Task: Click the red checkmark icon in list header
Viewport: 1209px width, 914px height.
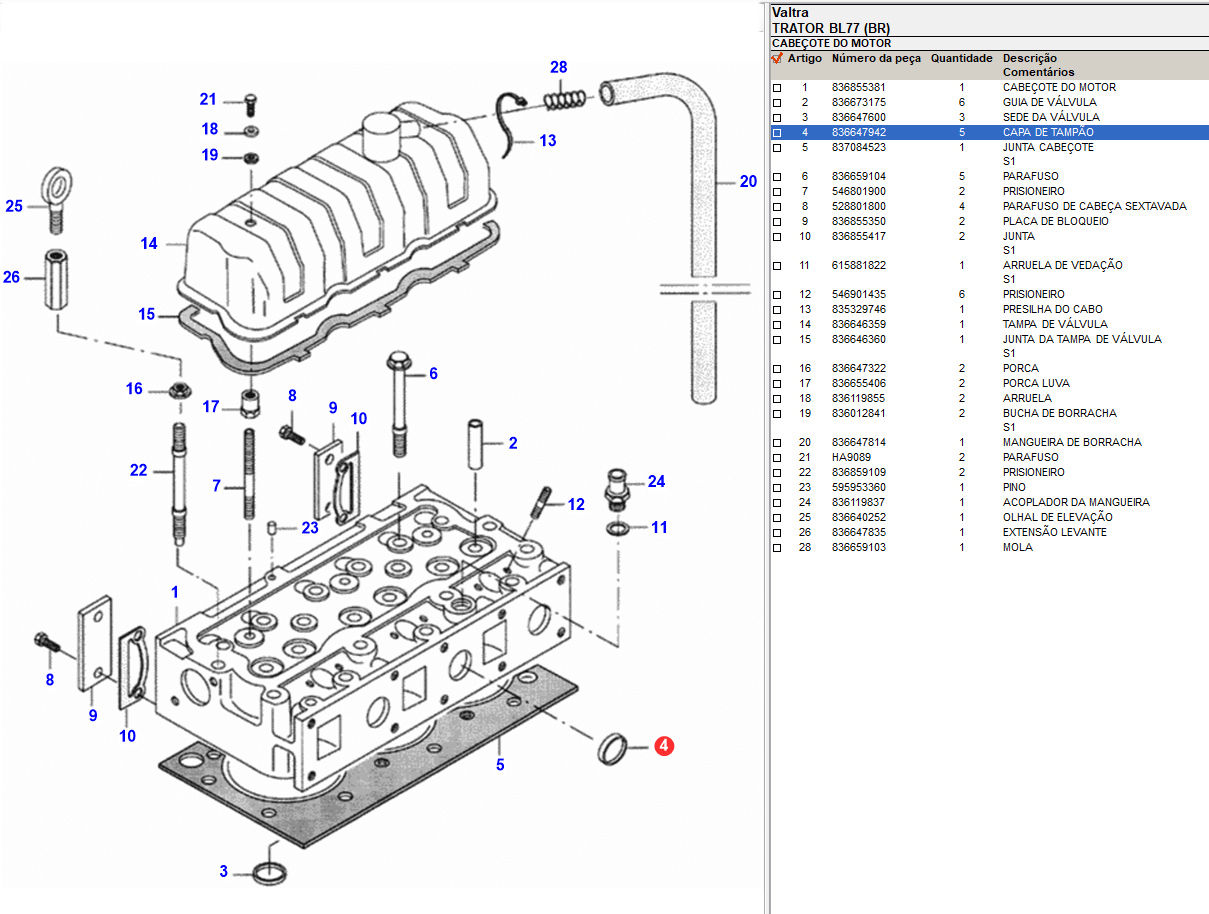Action: click(x=777, y=59)
